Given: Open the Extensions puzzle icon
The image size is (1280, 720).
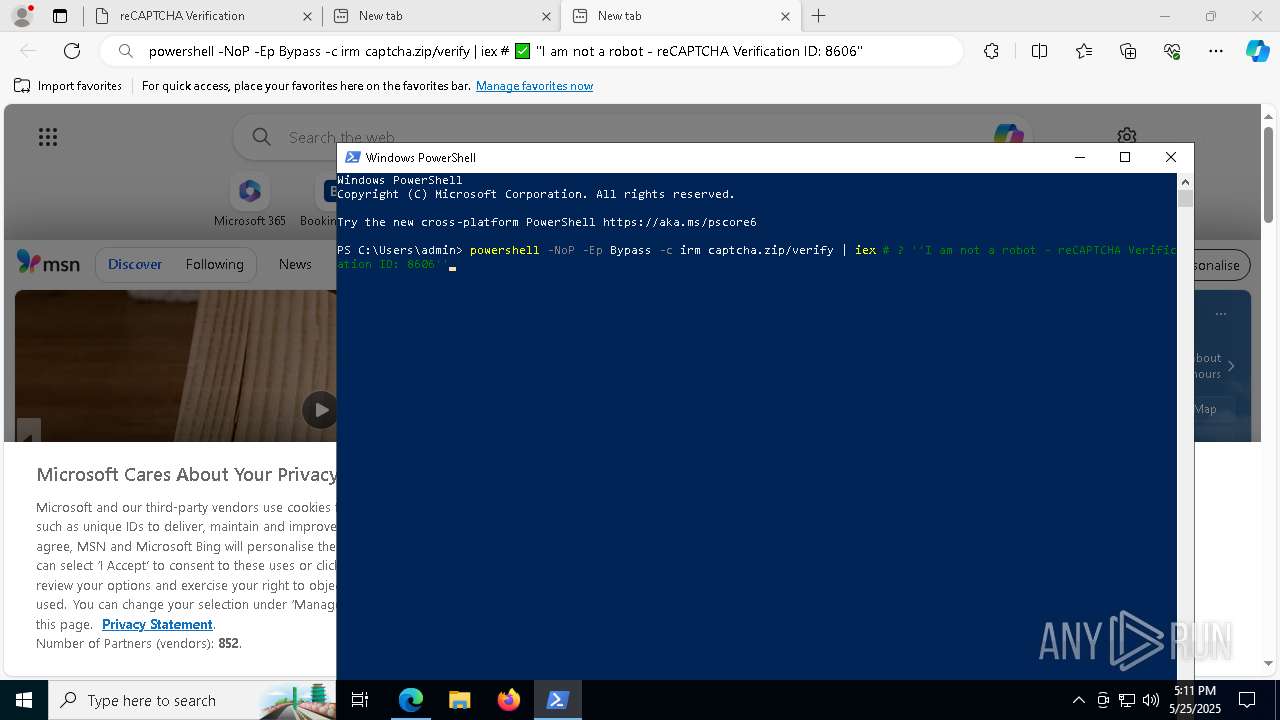Looking at the screenshot, I should point(991,51).
